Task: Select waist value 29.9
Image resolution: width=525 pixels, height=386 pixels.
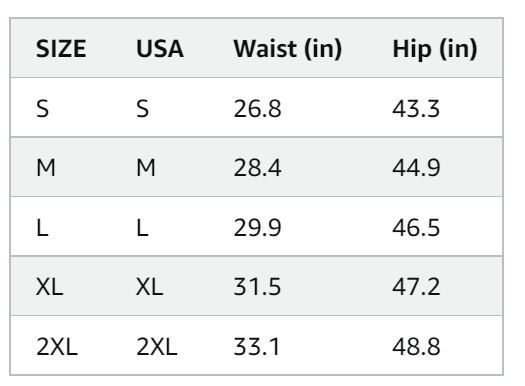Action: [257, 228]
